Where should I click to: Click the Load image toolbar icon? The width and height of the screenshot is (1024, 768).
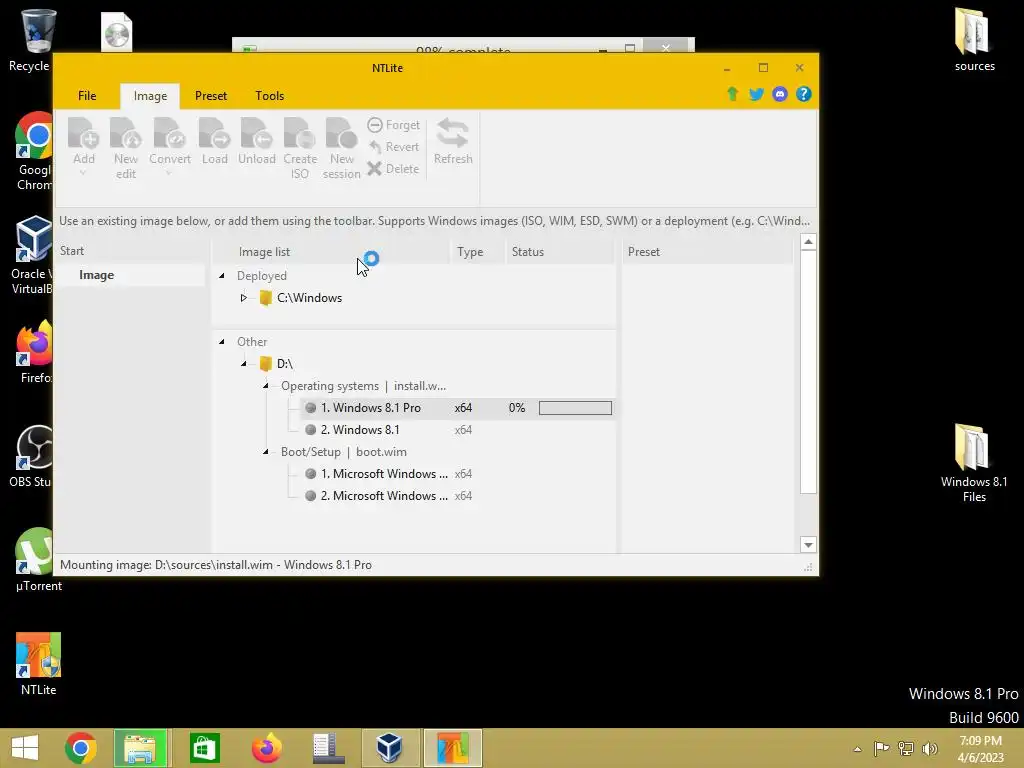214,141
